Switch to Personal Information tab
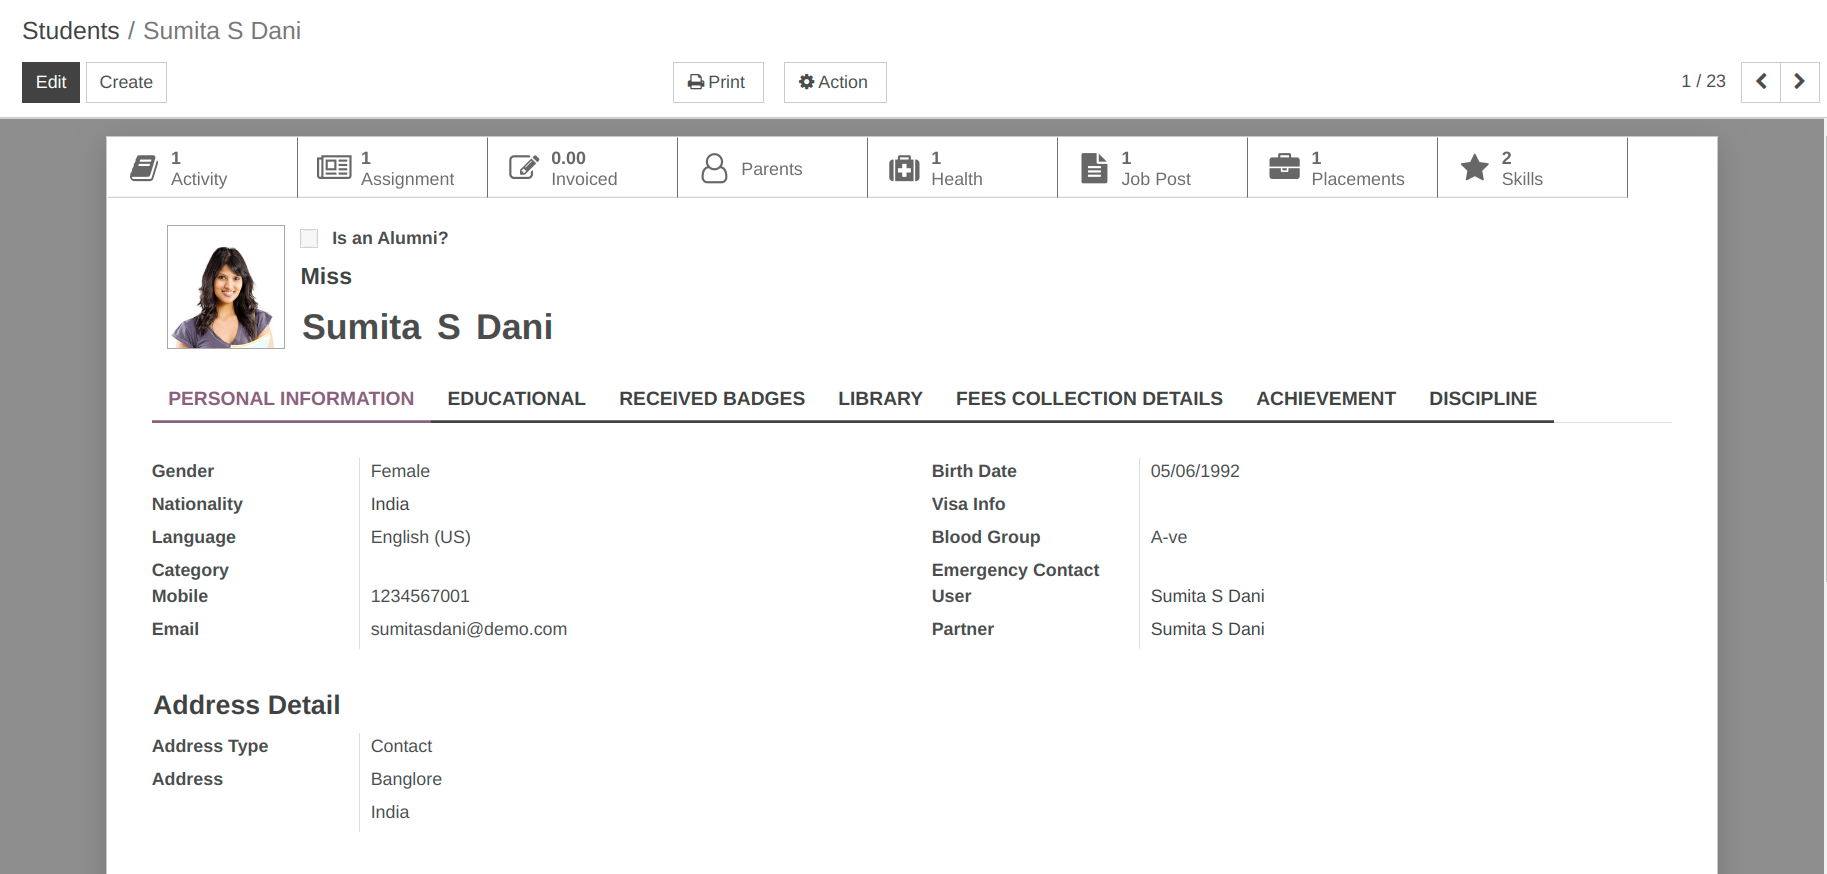The height and width of the screenshot is (874, 1827). click(x=291, y=399)
